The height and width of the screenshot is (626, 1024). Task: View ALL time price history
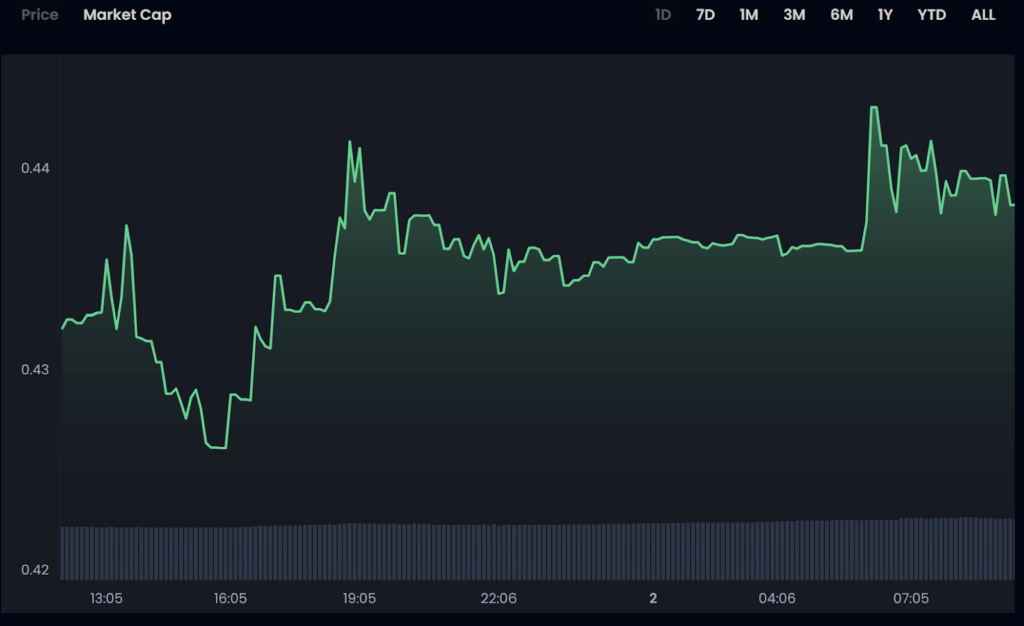pyautogui.click(x=983, y=15)
